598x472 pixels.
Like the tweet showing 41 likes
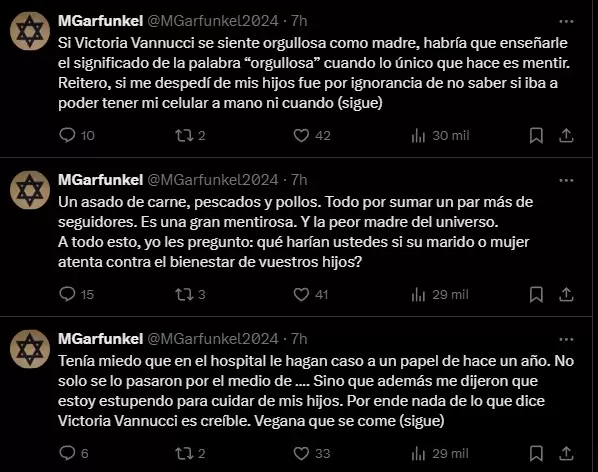pyautogui.click(x=310, y=294)
